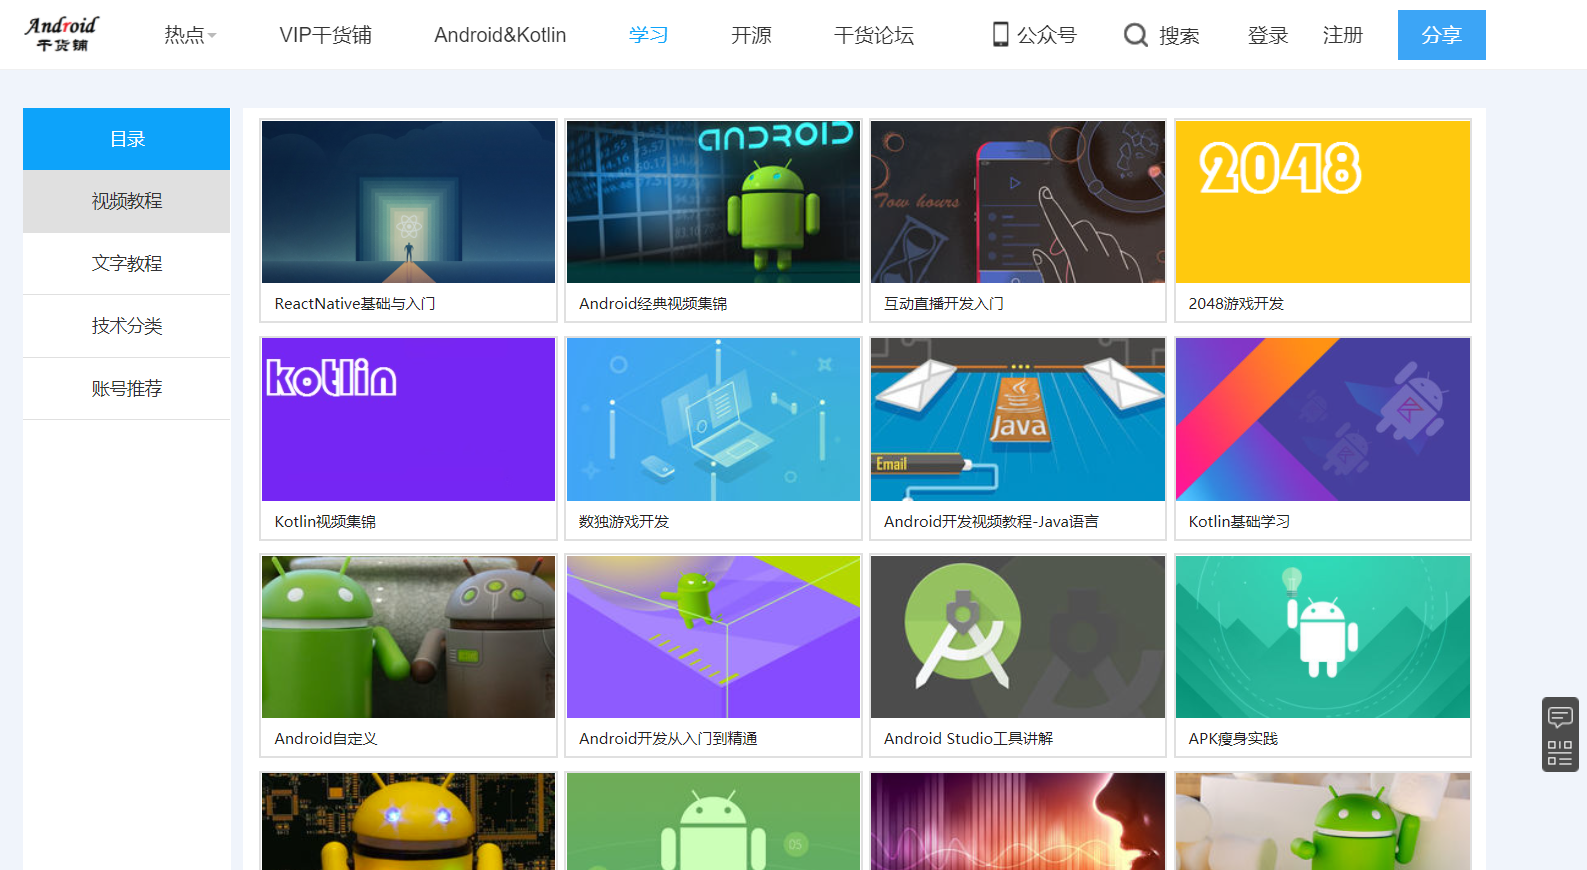The height and width of the screenshot is (870, 1587).
Task: Click the 互动直播开发入门 title
Action: pos(944,304)
